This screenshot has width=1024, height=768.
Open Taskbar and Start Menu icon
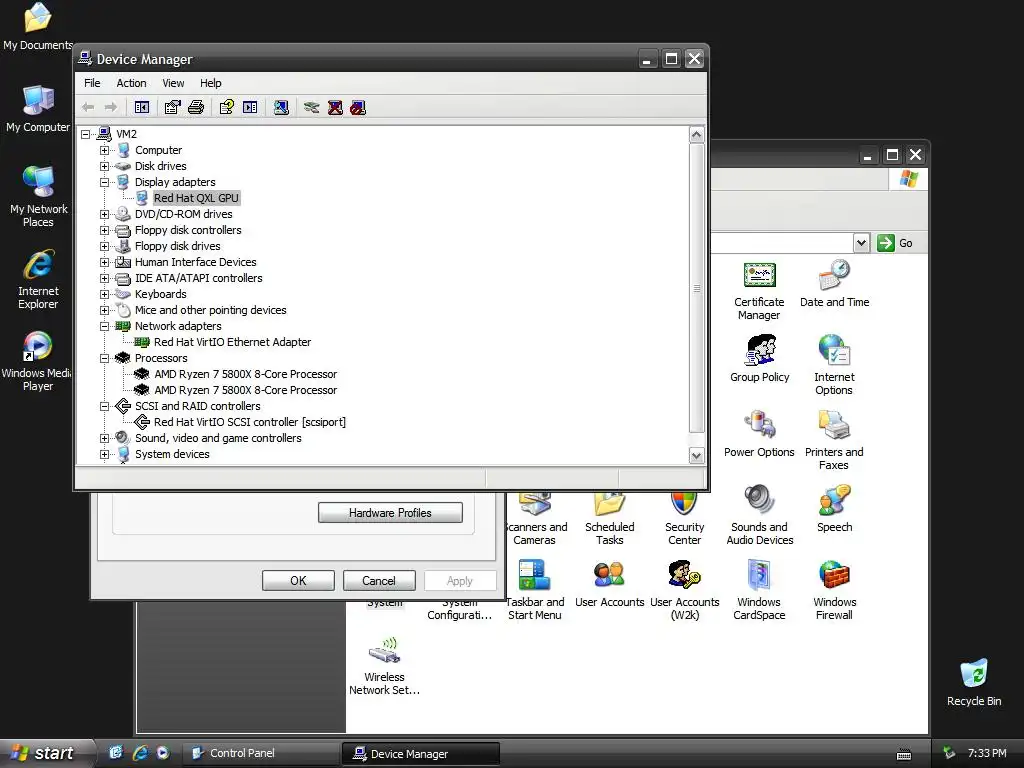click(x=534, y=590)
